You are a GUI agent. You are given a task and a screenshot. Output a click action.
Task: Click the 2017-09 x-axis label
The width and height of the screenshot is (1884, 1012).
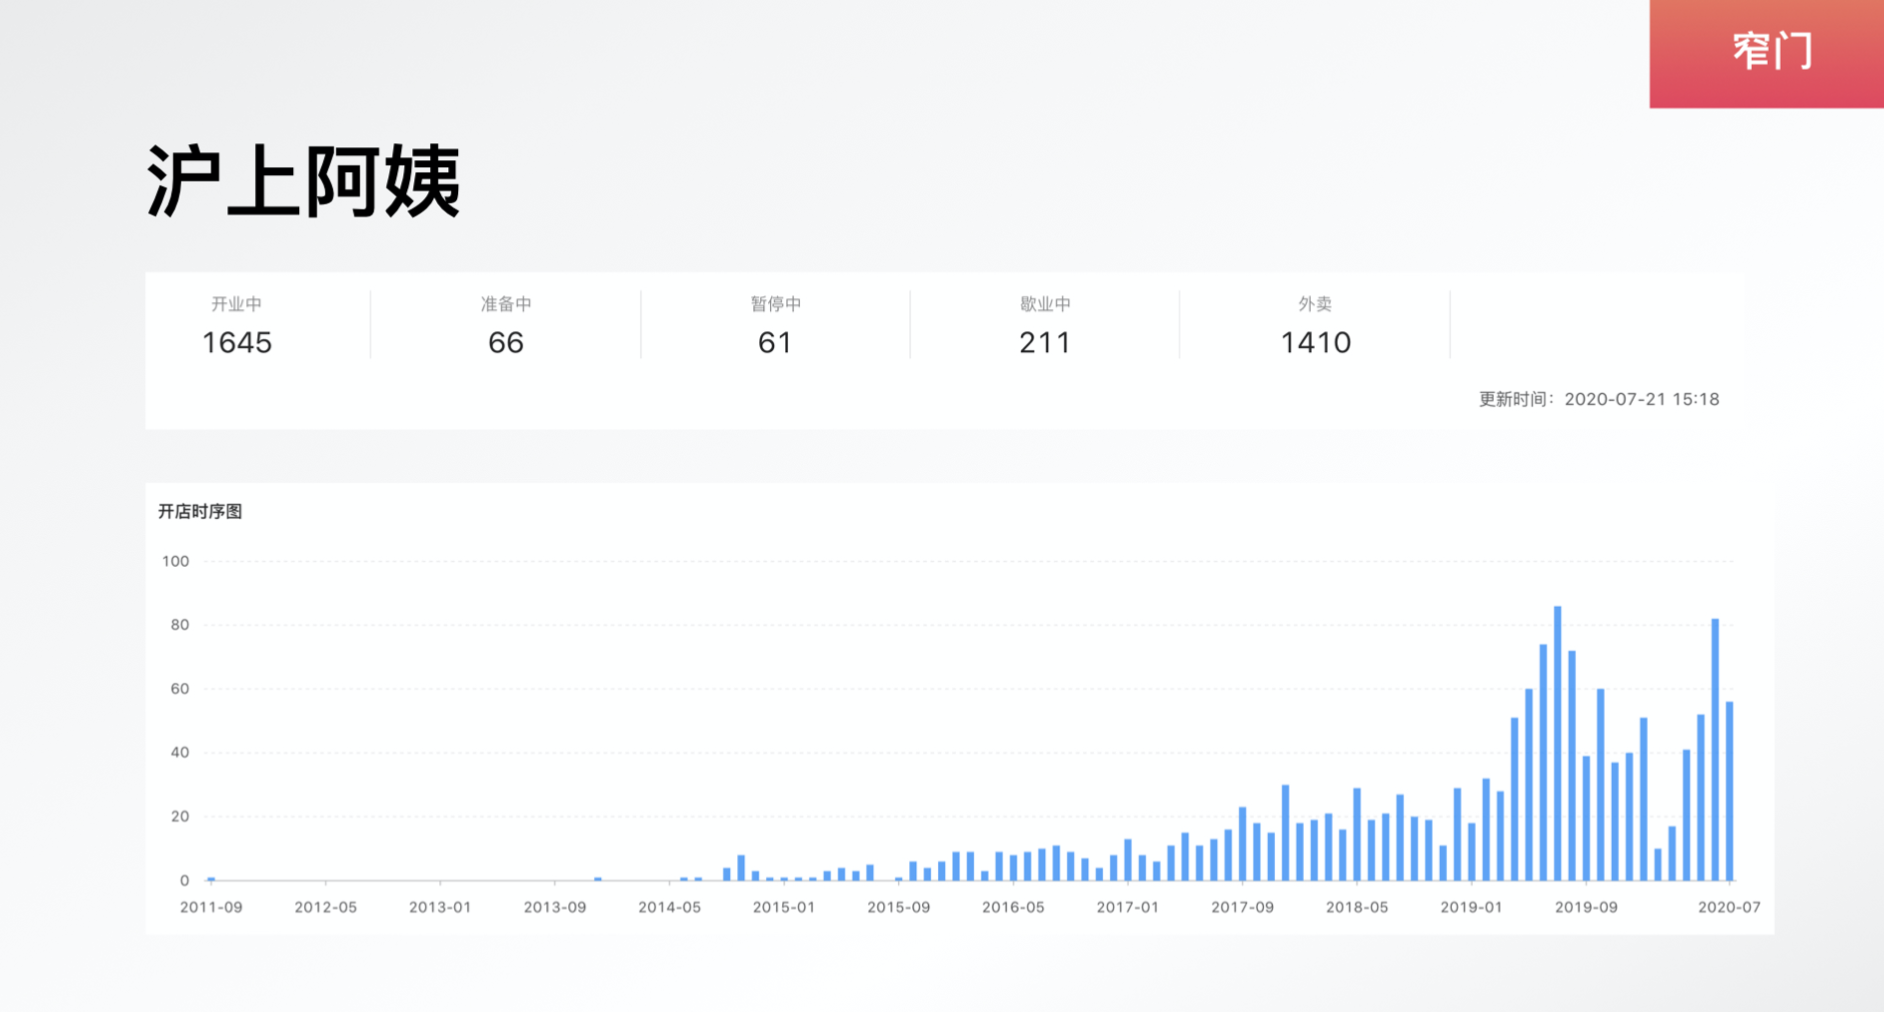[x=1243, y=907]
